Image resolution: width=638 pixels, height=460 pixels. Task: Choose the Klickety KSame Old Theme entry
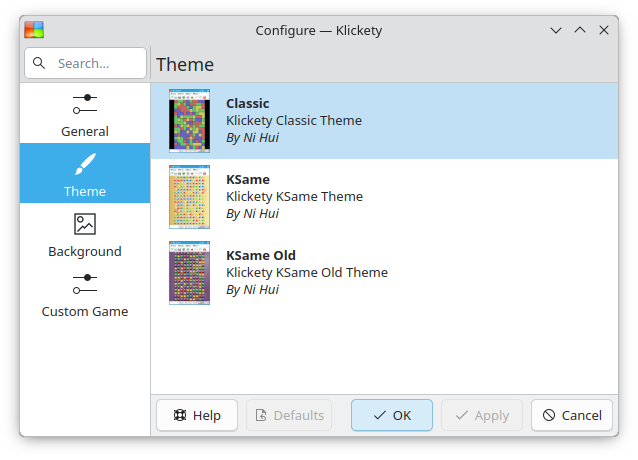(x=385, y=273)
